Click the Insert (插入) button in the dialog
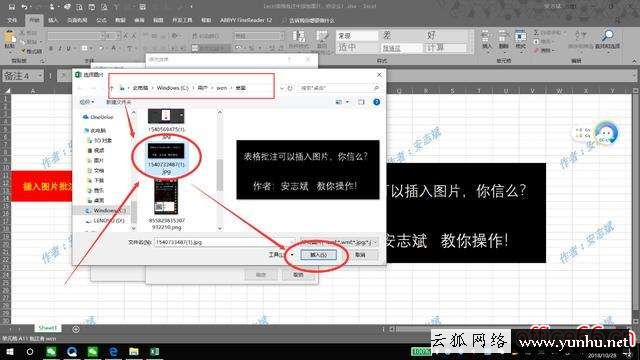 318,255
